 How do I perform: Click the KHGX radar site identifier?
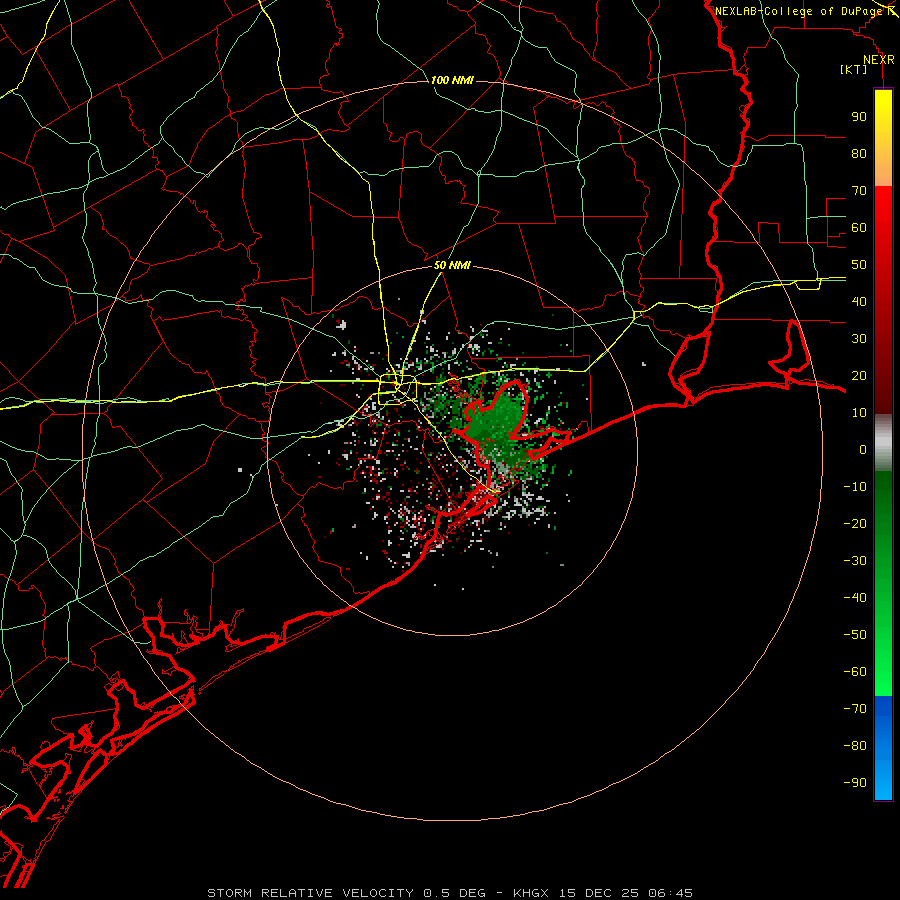[x=532, y=893]
